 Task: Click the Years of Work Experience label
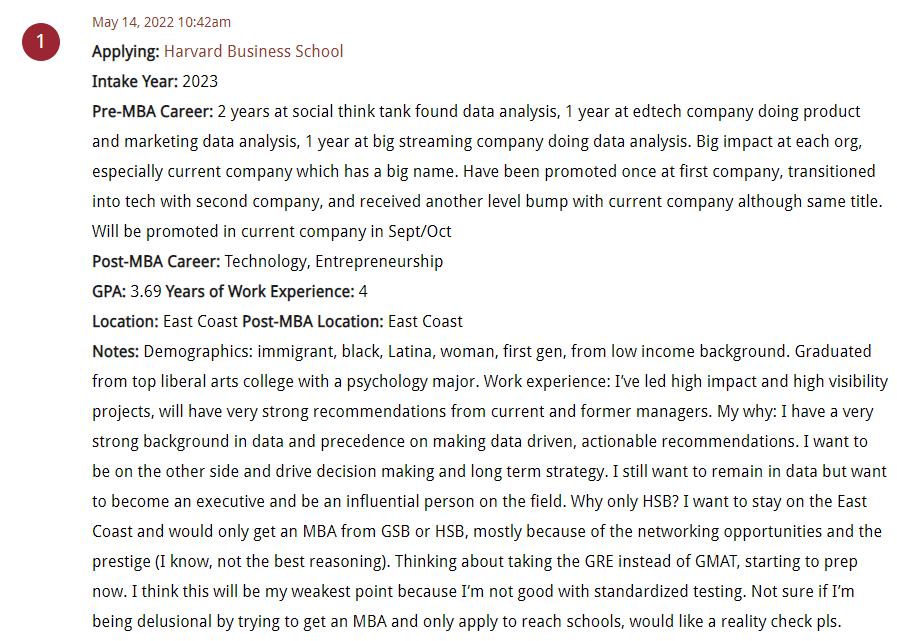(x=260, y=292)
